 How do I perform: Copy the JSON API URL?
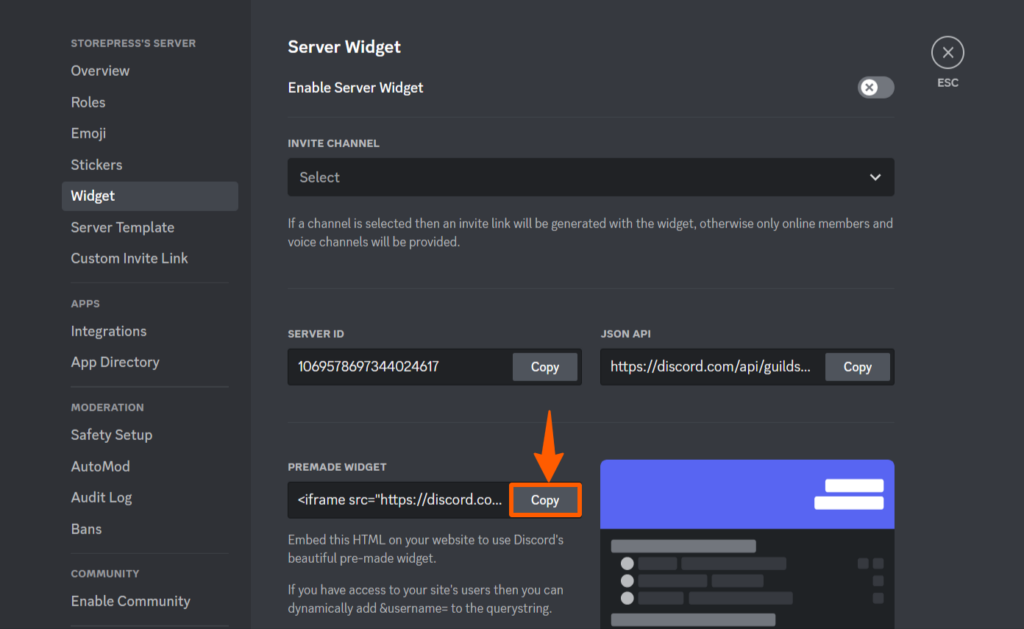(857, 367)
